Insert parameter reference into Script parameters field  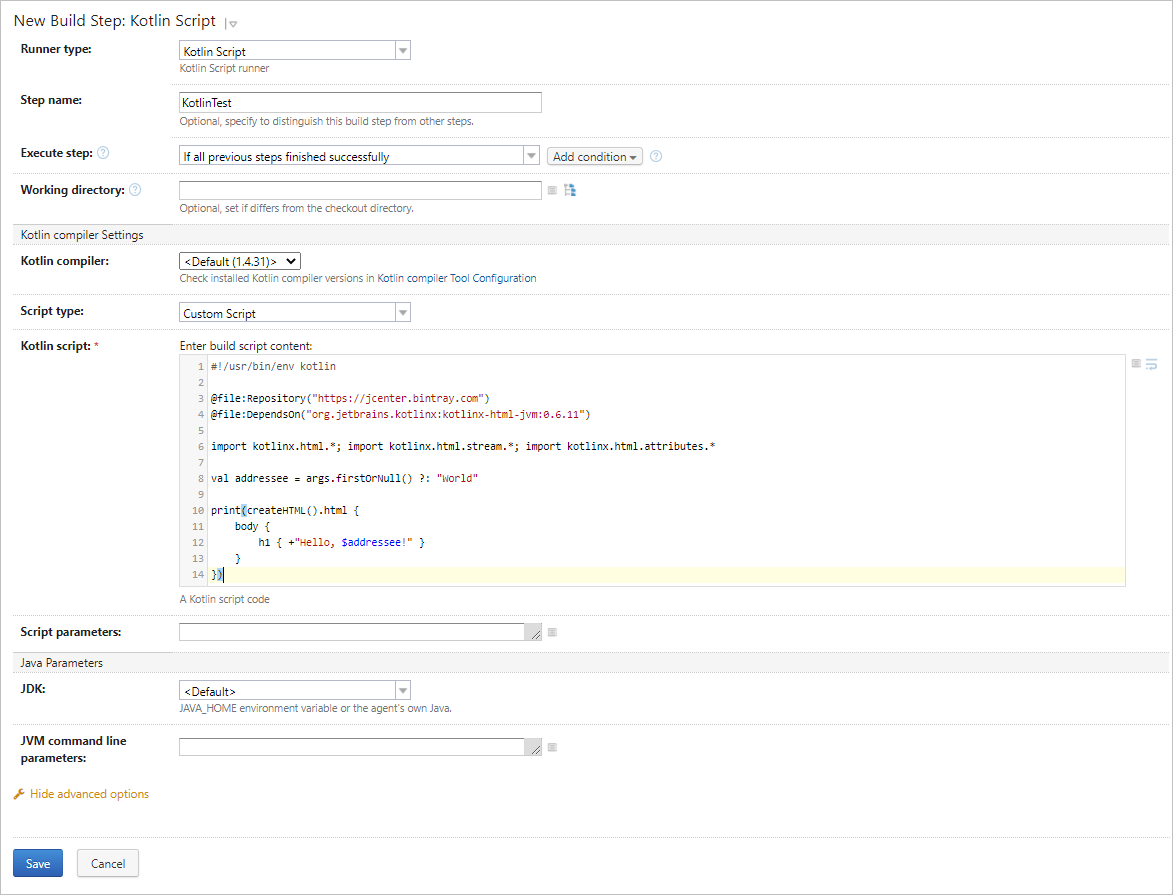(x=552, y=632)
